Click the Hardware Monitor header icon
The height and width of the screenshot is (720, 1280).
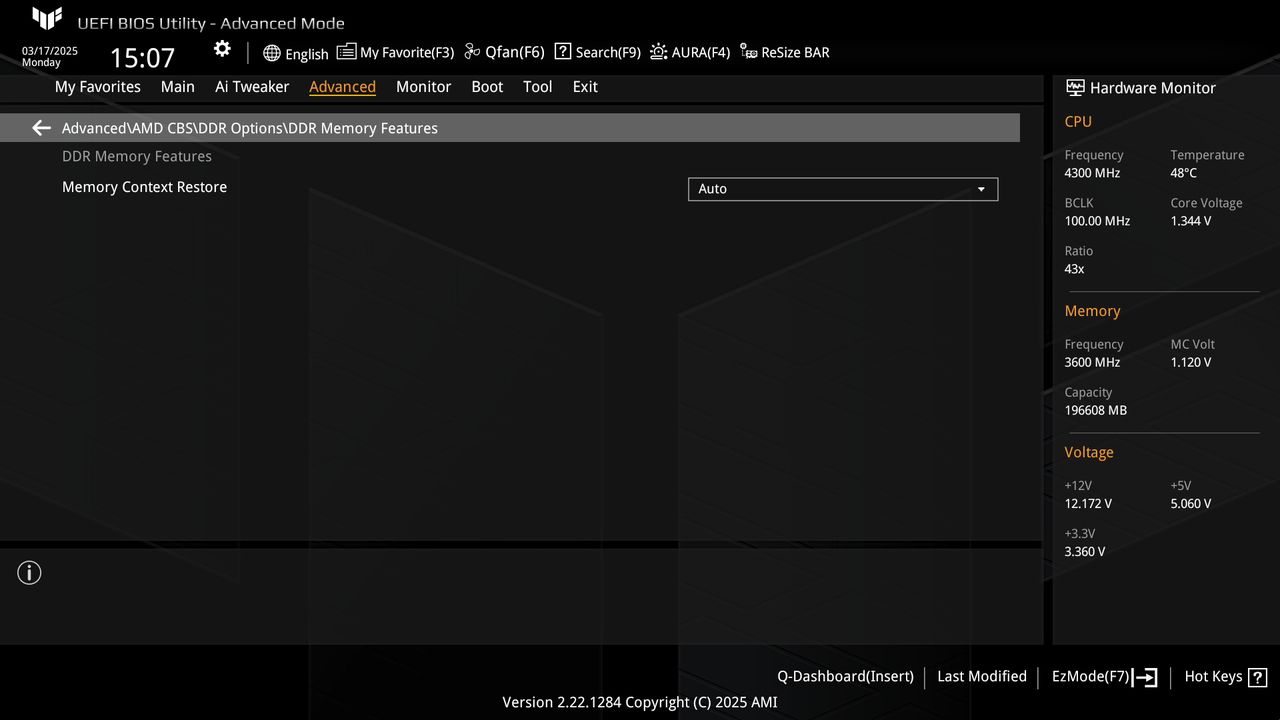(x=1075, y=88)
